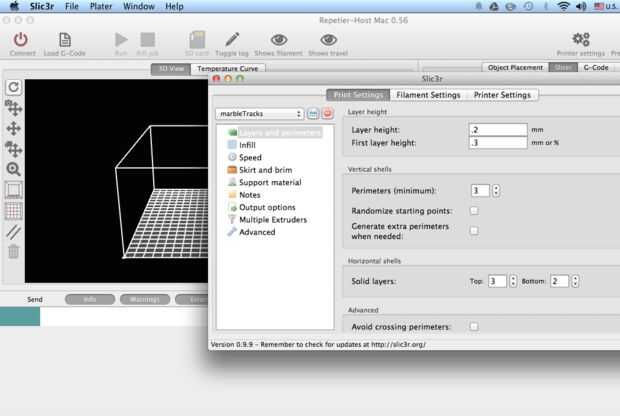
Task: Adjust the Bottom solid layers stepper
Action: (x=575, y=281)
